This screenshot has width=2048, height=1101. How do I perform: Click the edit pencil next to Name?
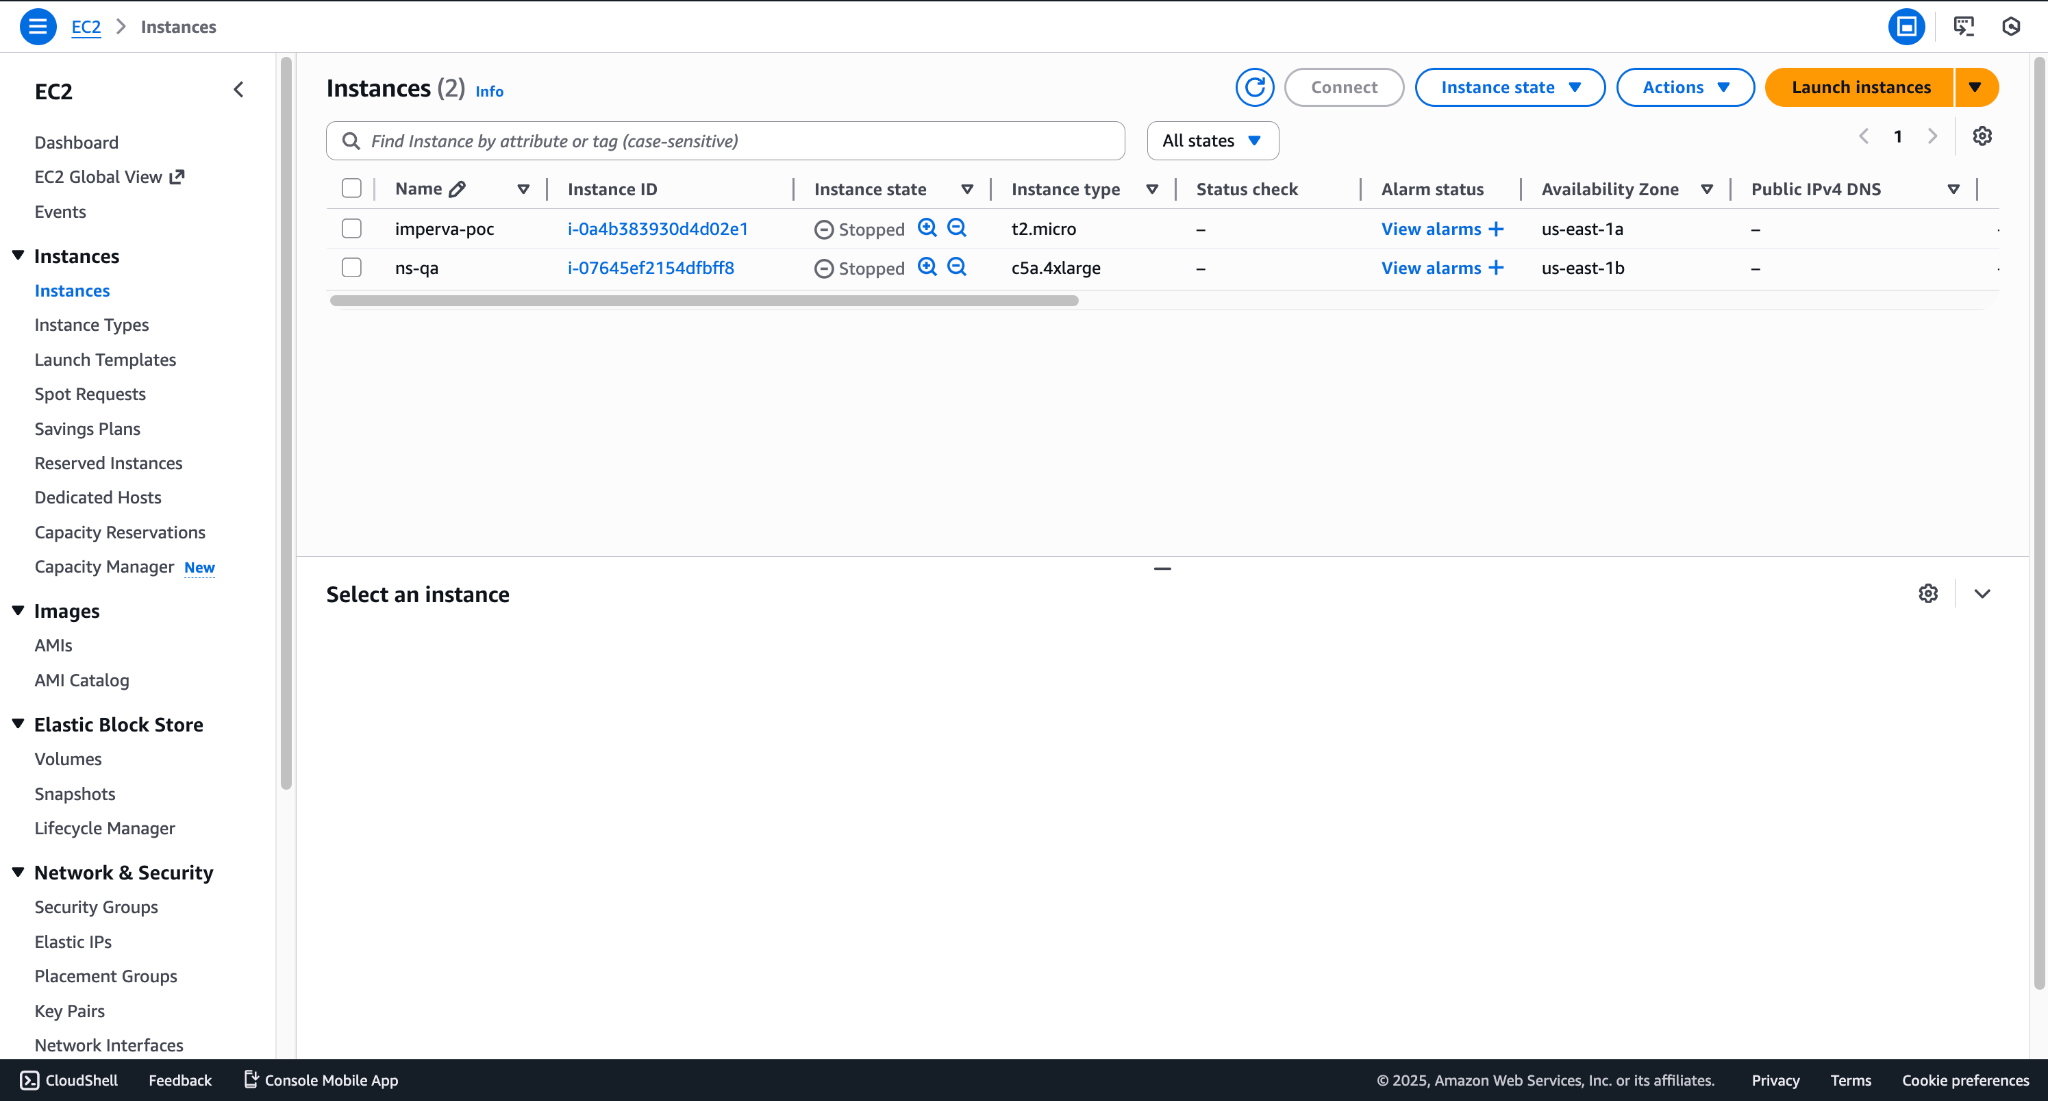click(x=458, y=189)
